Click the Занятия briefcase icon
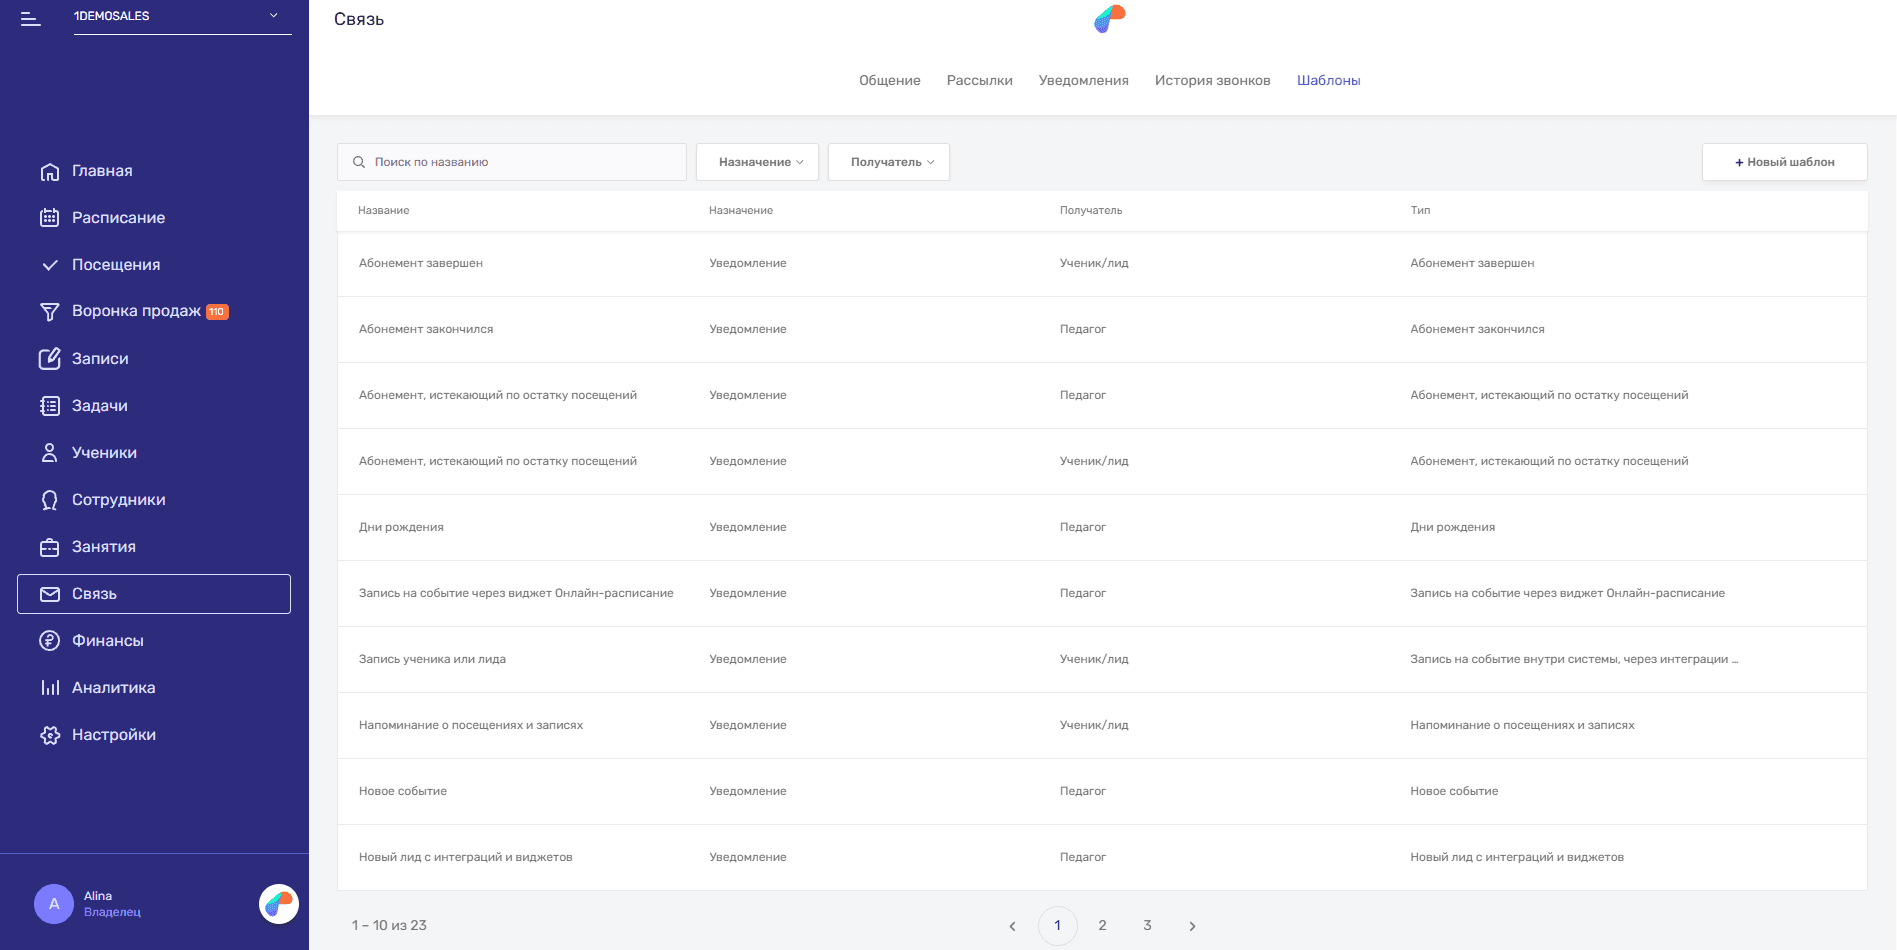This screenshot has height=950, width=1897. pos(50,547)
